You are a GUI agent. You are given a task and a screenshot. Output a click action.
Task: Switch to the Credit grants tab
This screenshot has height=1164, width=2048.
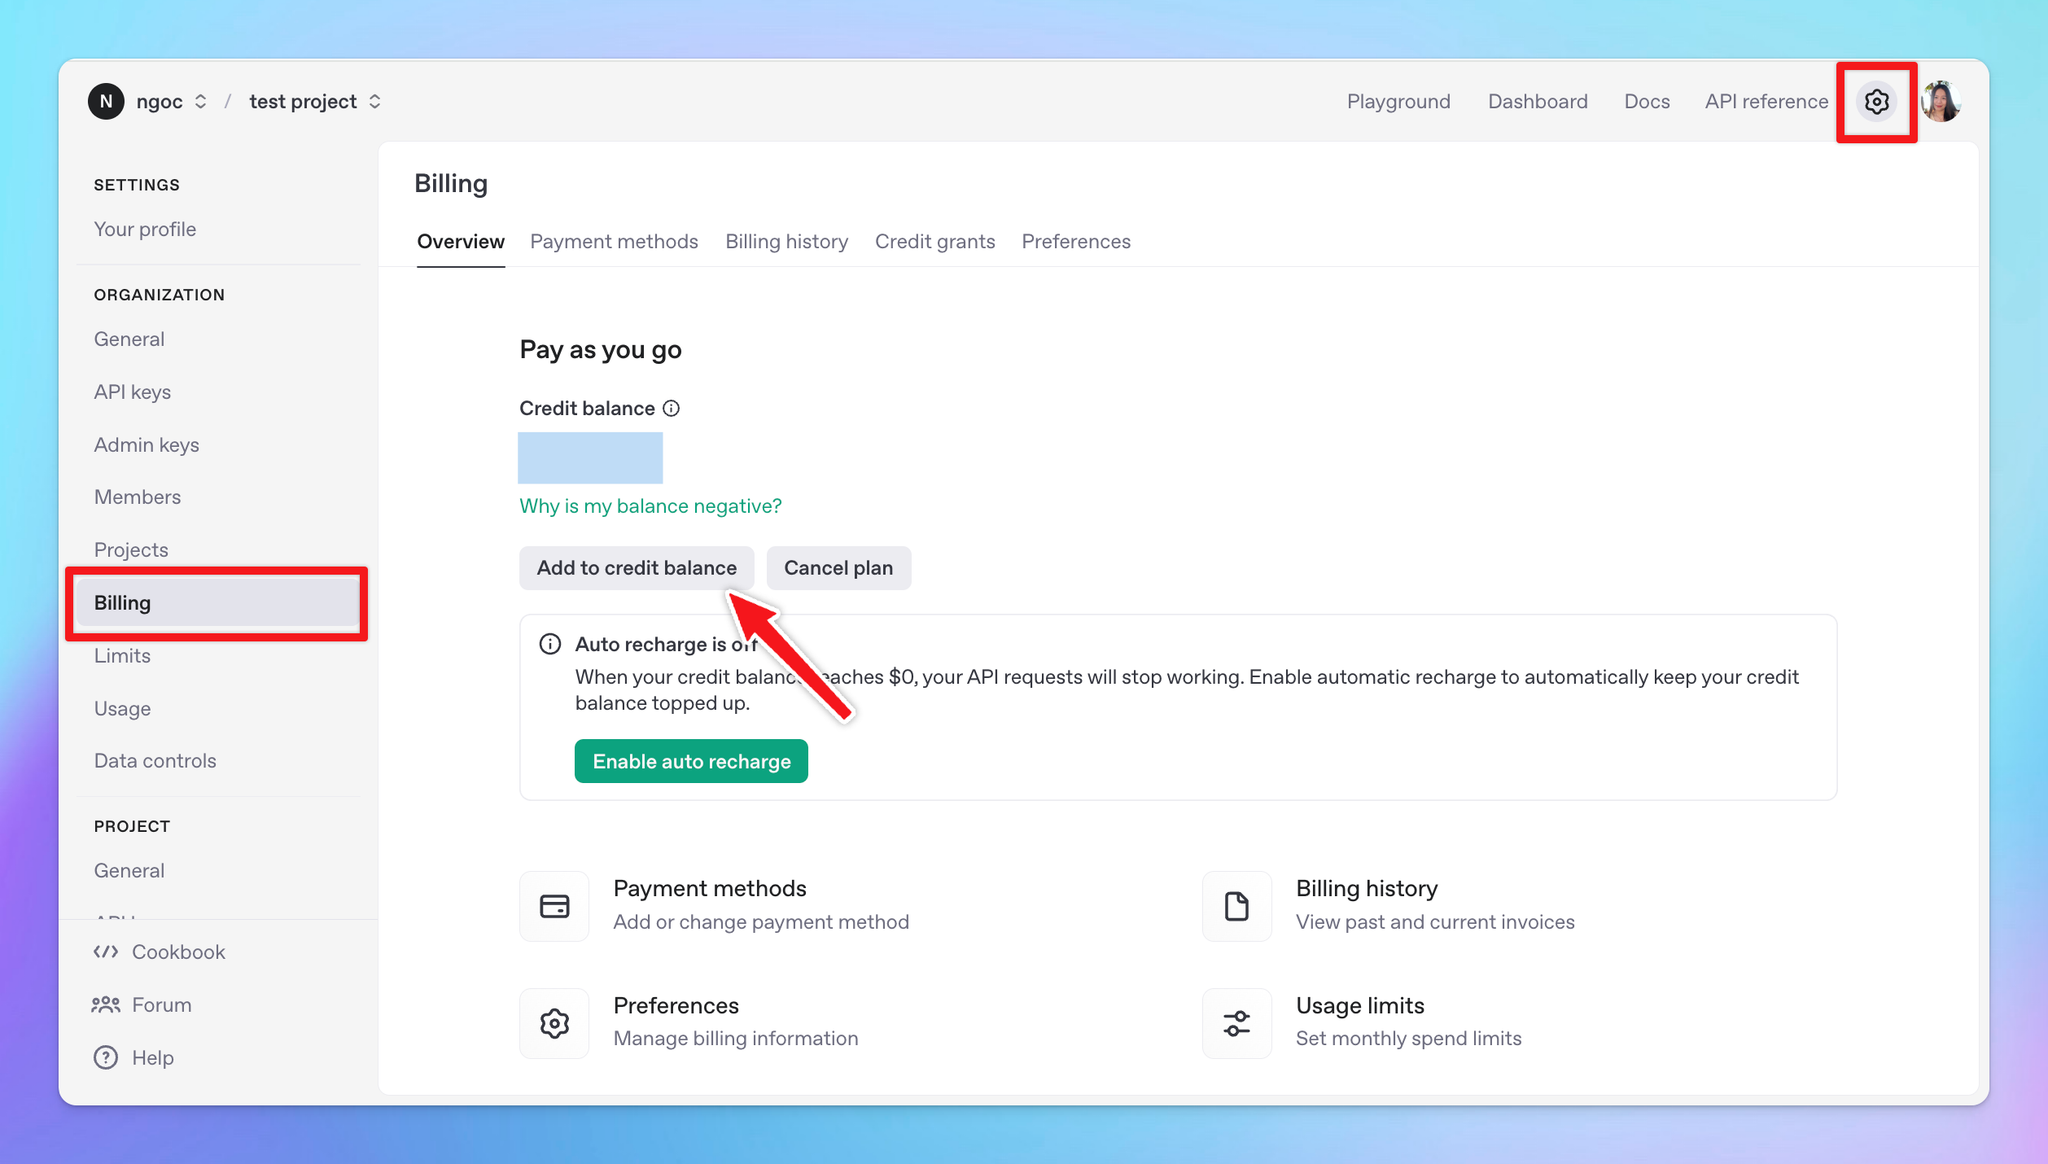[935, 242]
